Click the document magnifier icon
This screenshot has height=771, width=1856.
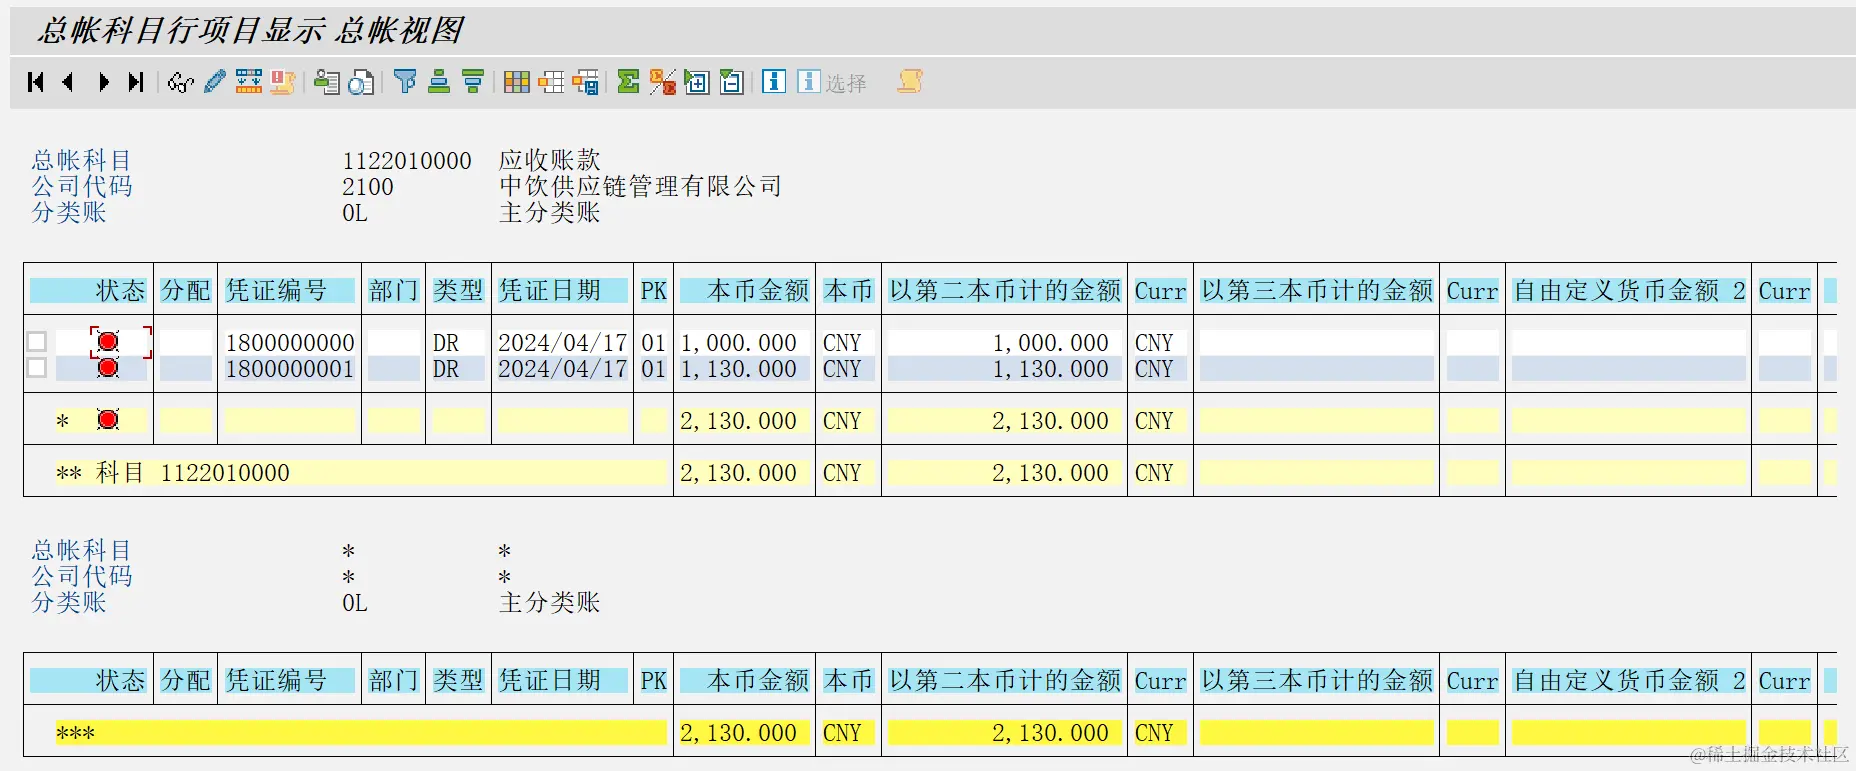(361, 82)
